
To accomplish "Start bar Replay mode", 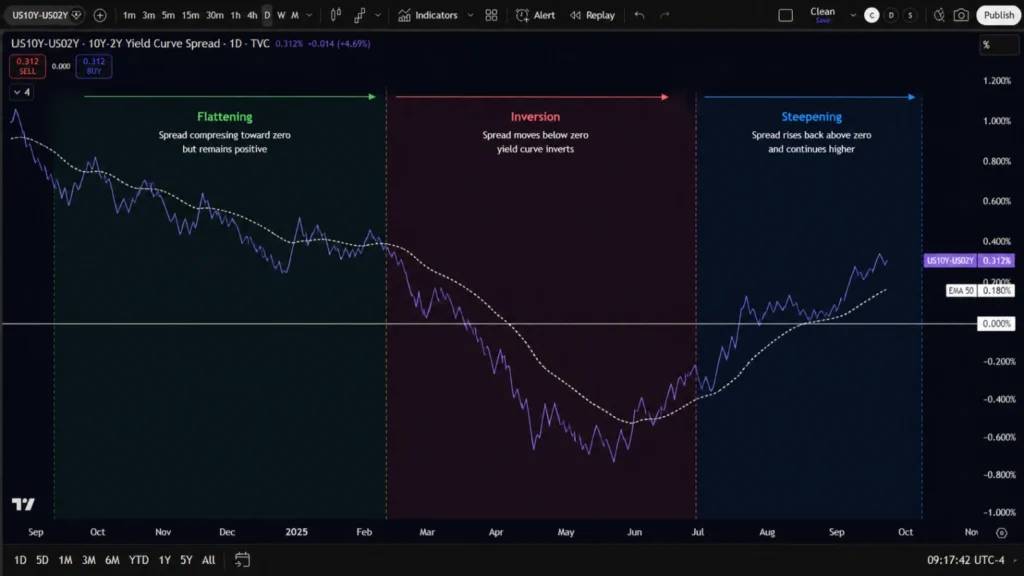I will point(592,15).
